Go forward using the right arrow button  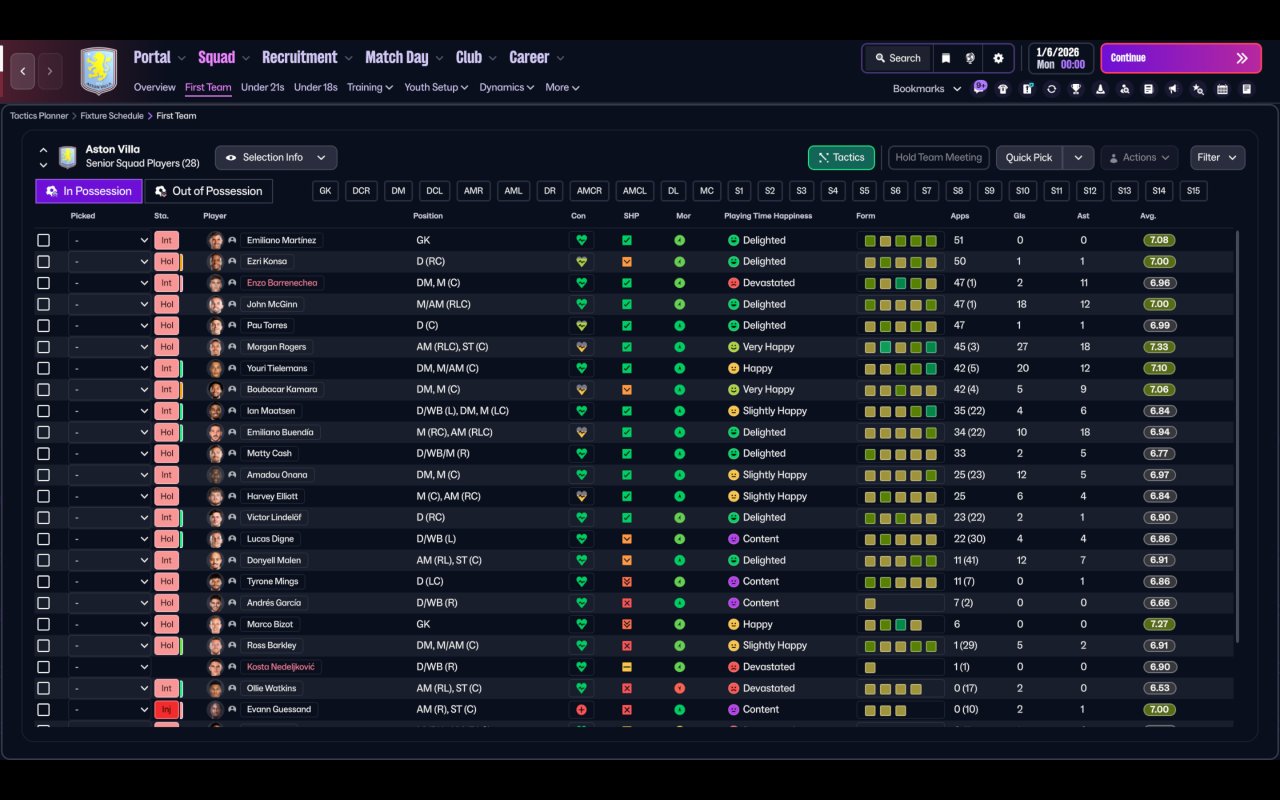[x=50, y=72]
